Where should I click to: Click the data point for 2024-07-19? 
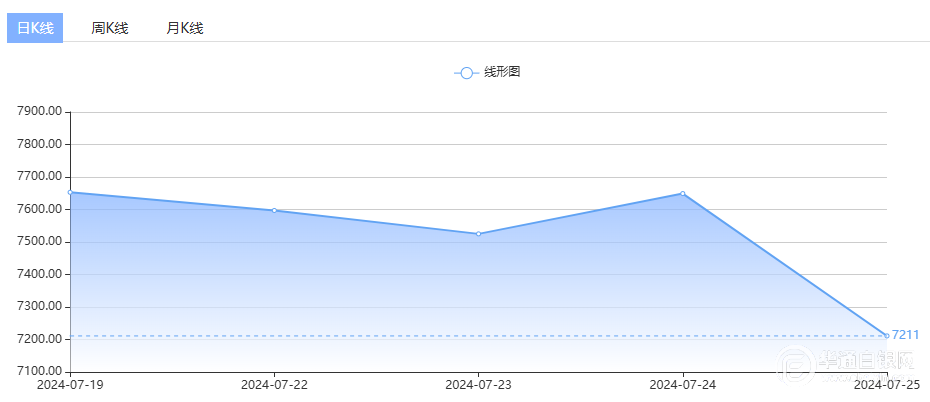(71, 192)
